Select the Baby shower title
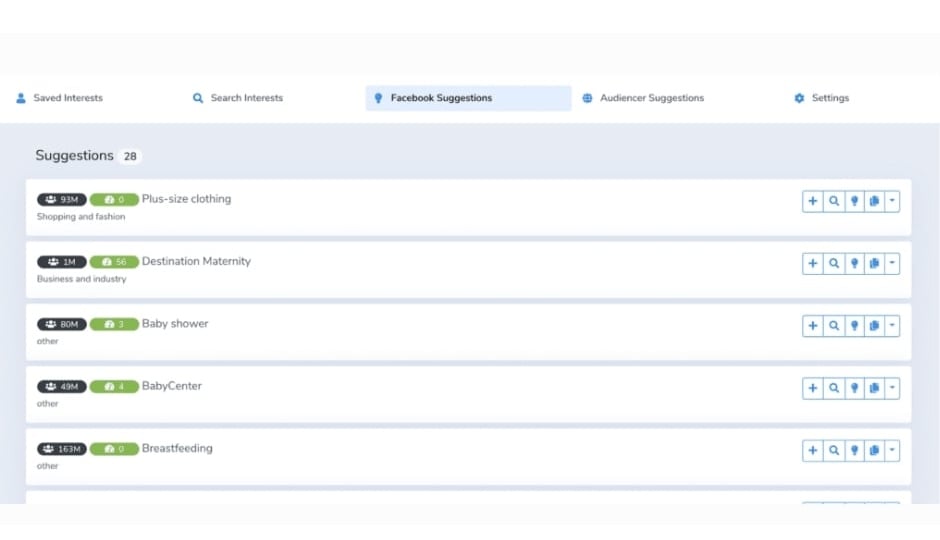This screenshot has height=540, width=940. coord(175,324)
